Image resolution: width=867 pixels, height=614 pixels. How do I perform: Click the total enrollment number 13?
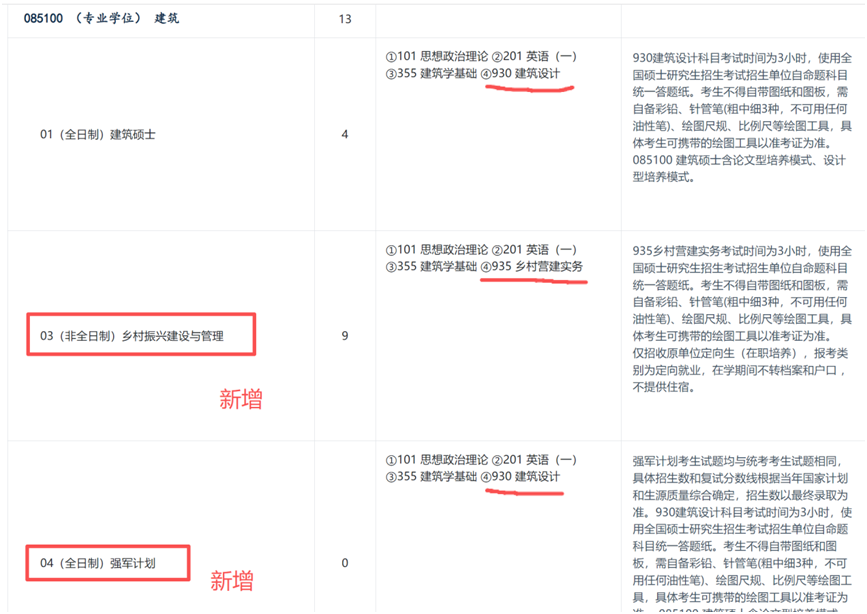[x=345, y=19]
